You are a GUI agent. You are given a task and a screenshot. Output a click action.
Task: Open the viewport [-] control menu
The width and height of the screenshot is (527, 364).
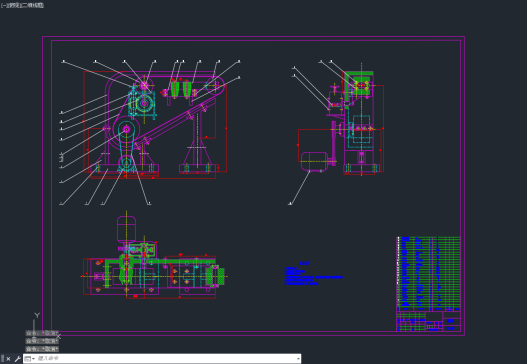(x=3, y=5)
